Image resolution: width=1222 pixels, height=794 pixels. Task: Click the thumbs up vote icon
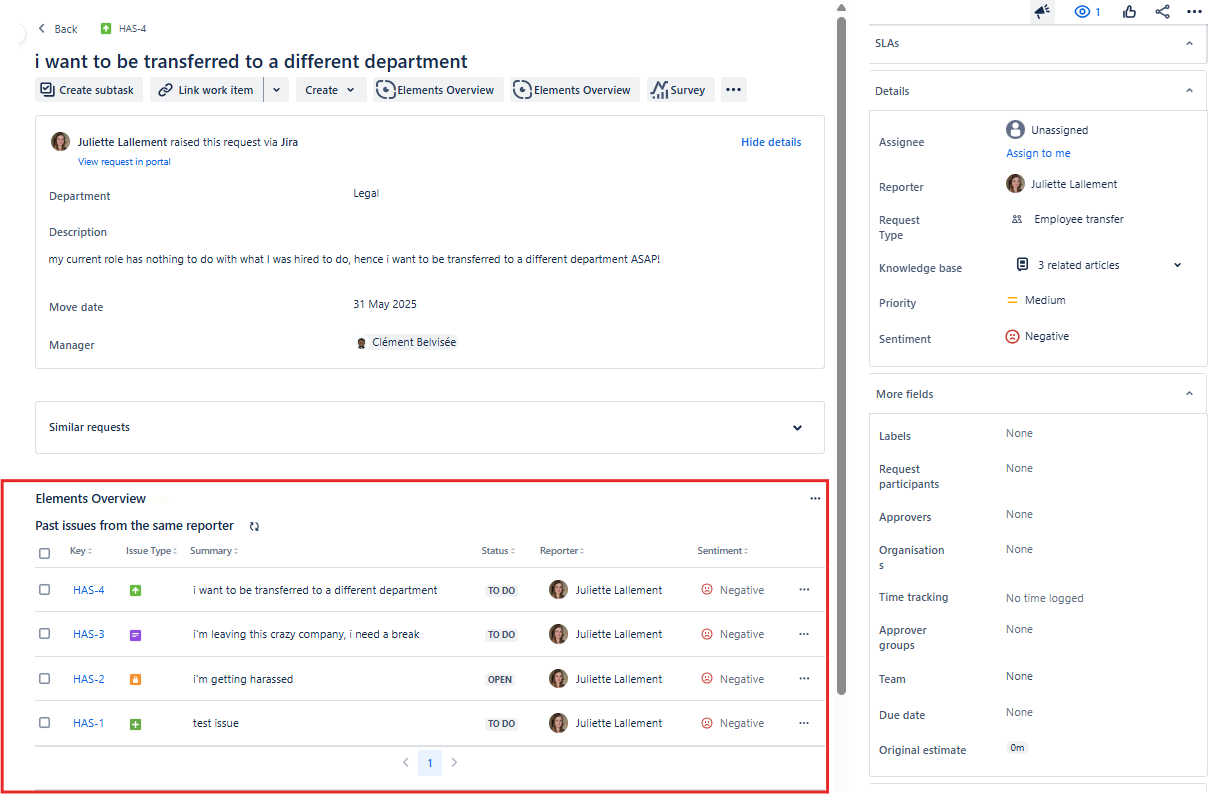point(1129,12)
